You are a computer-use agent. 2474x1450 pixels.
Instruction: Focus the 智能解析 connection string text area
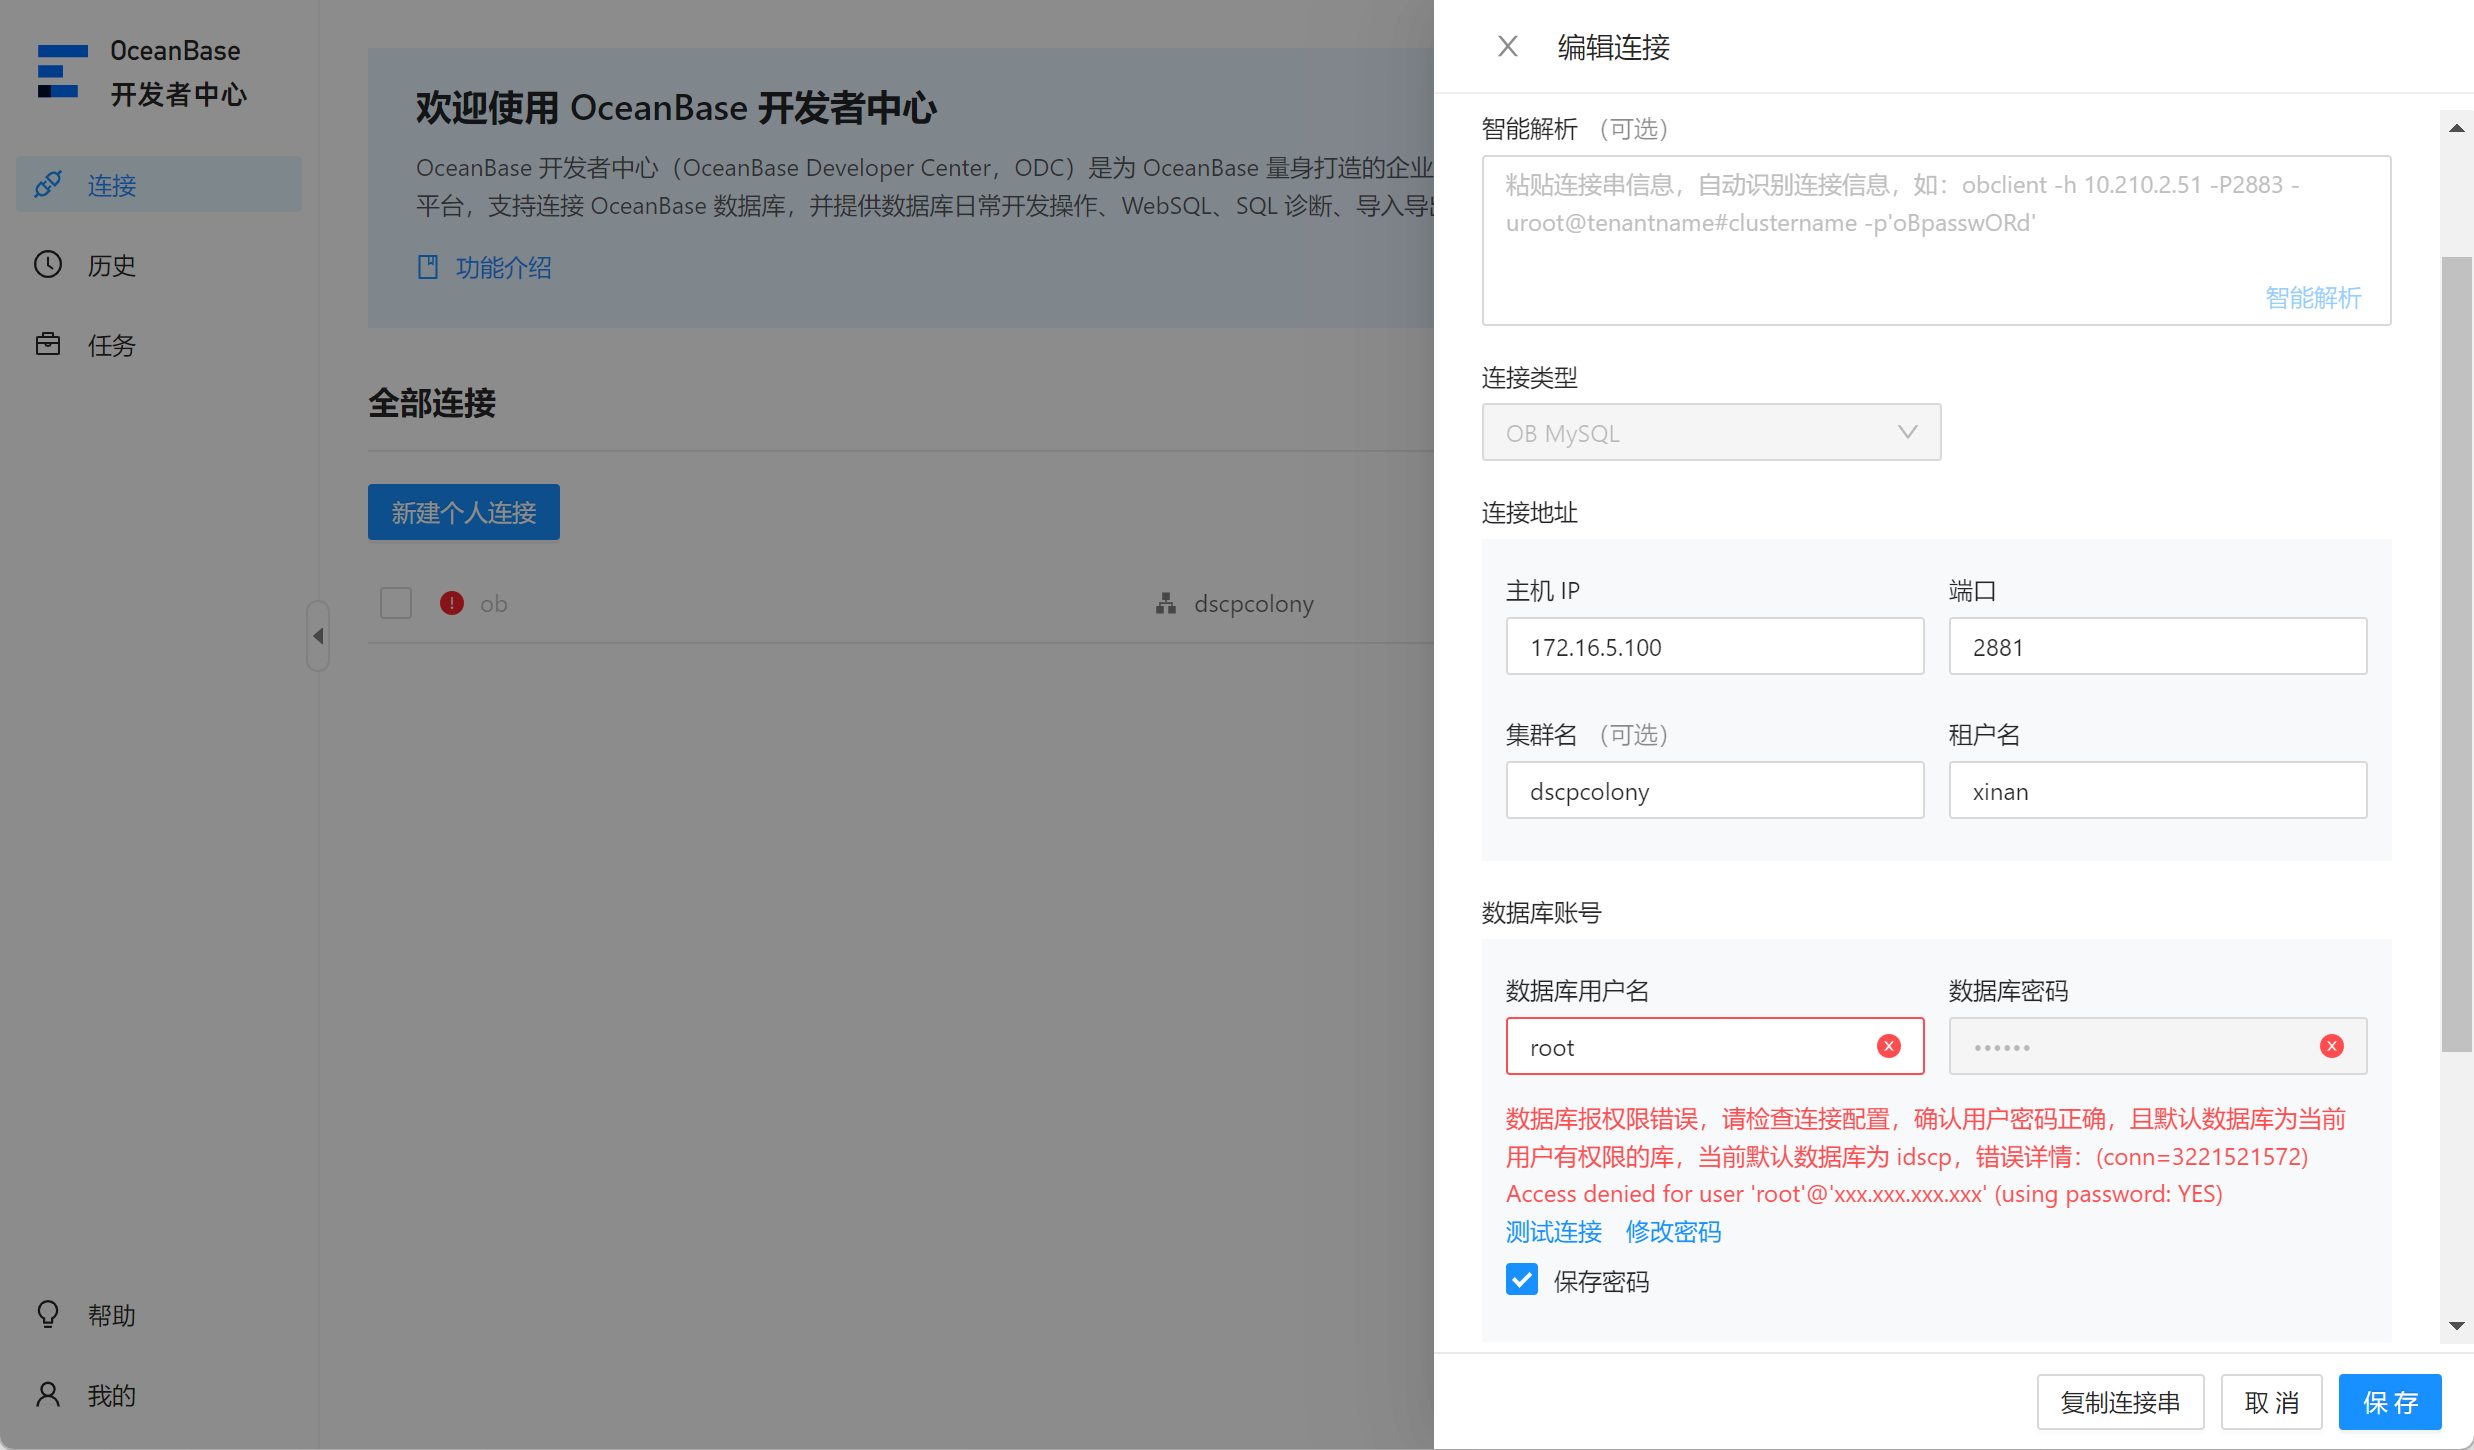tap(1936, 240)
